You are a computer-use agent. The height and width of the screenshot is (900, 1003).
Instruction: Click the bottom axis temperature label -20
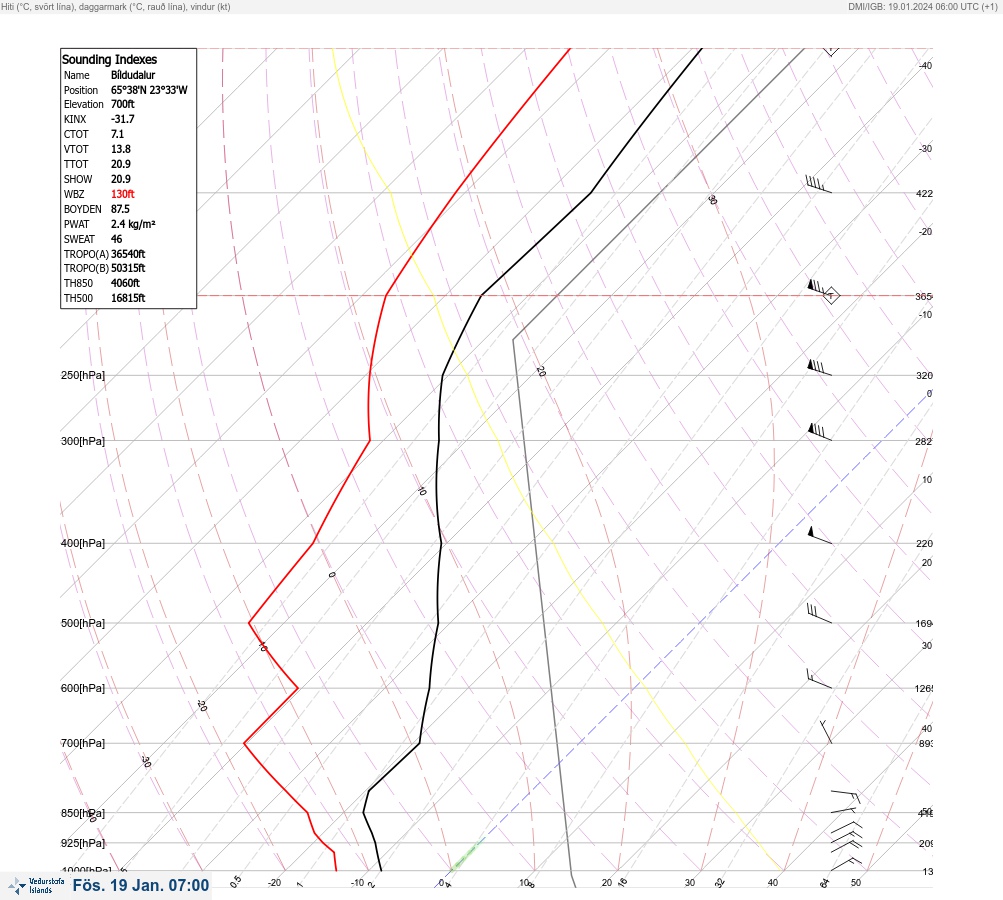point(274,883)
